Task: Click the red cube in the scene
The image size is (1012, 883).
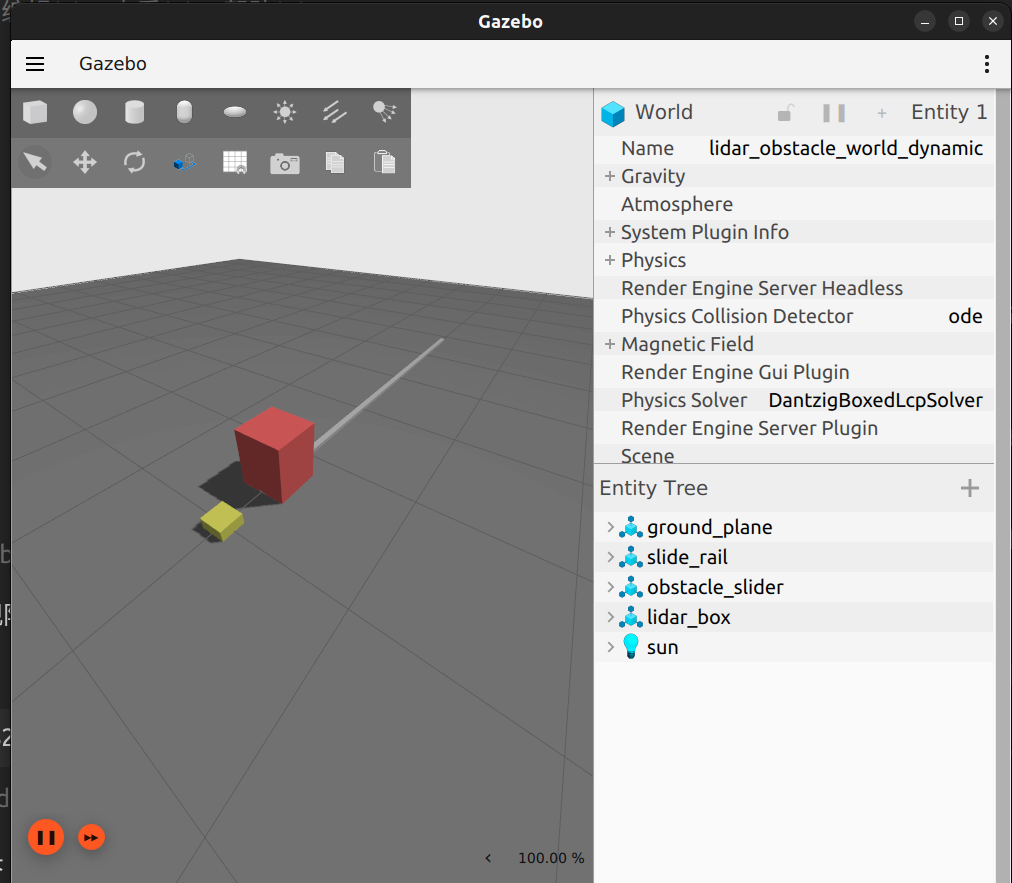Action: [x=276, y=454]
